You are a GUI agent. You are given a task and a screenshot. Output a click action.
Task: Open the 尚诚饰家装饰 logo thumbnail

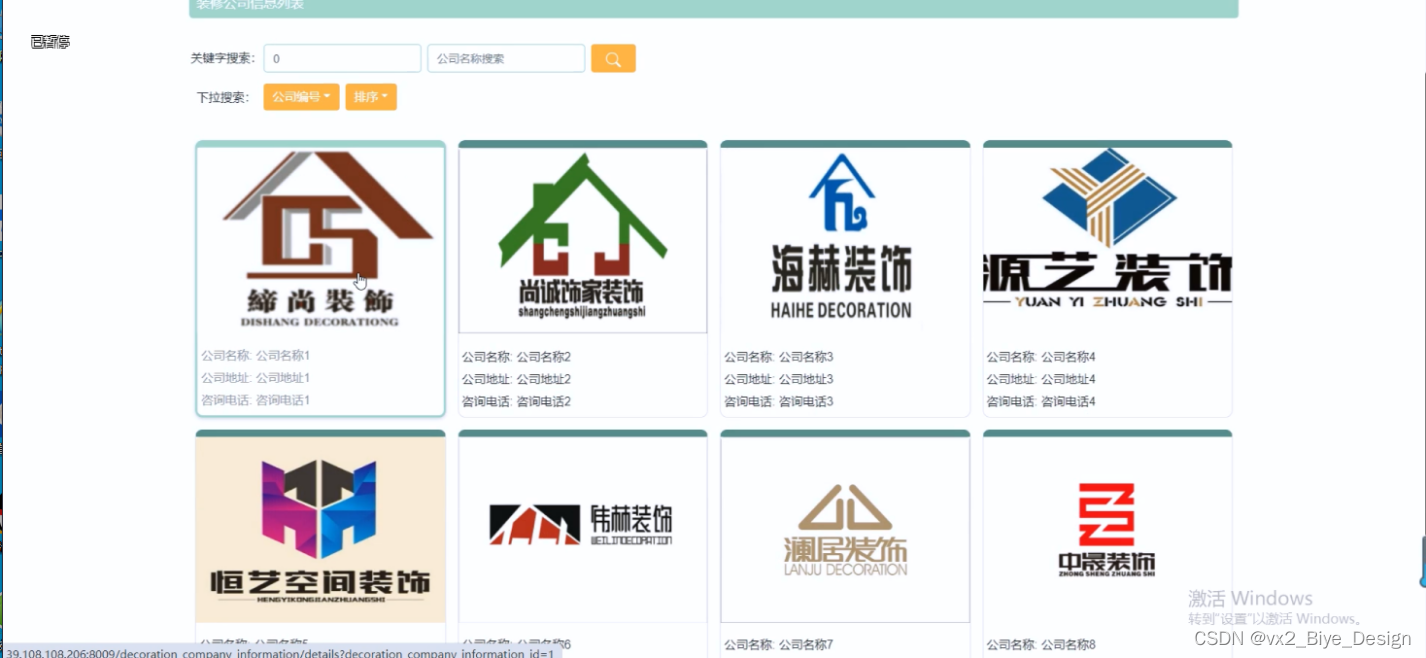pos(583,240)
